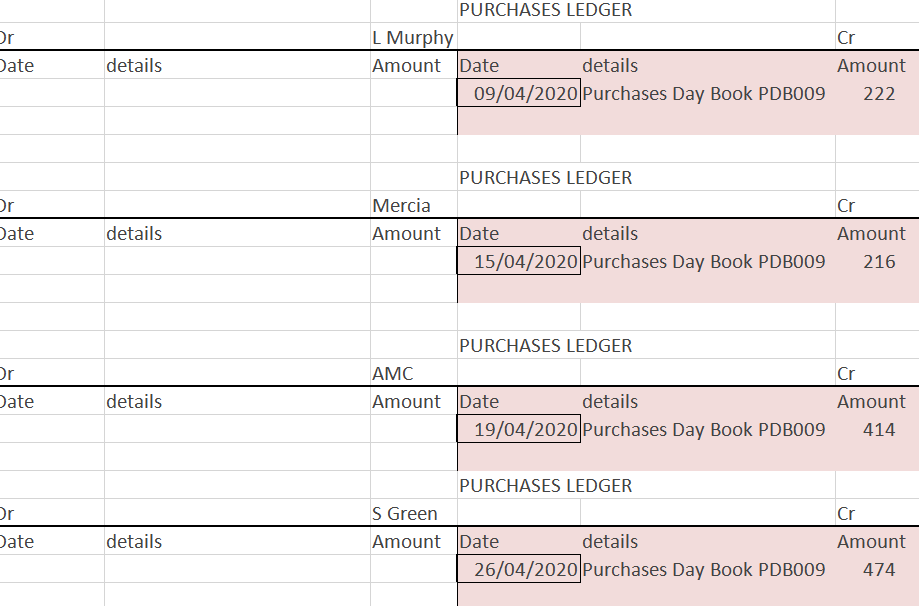
Task: Select the credit amount 414 cell
Action: 878,430
